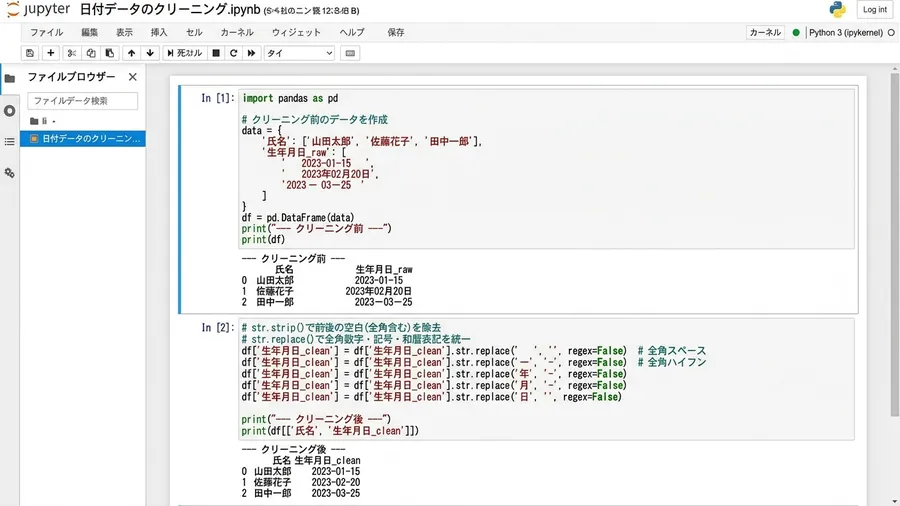Click the 2023-03-25 value in cleaned output
900x506 pixels.
click(x=336, y=493)
